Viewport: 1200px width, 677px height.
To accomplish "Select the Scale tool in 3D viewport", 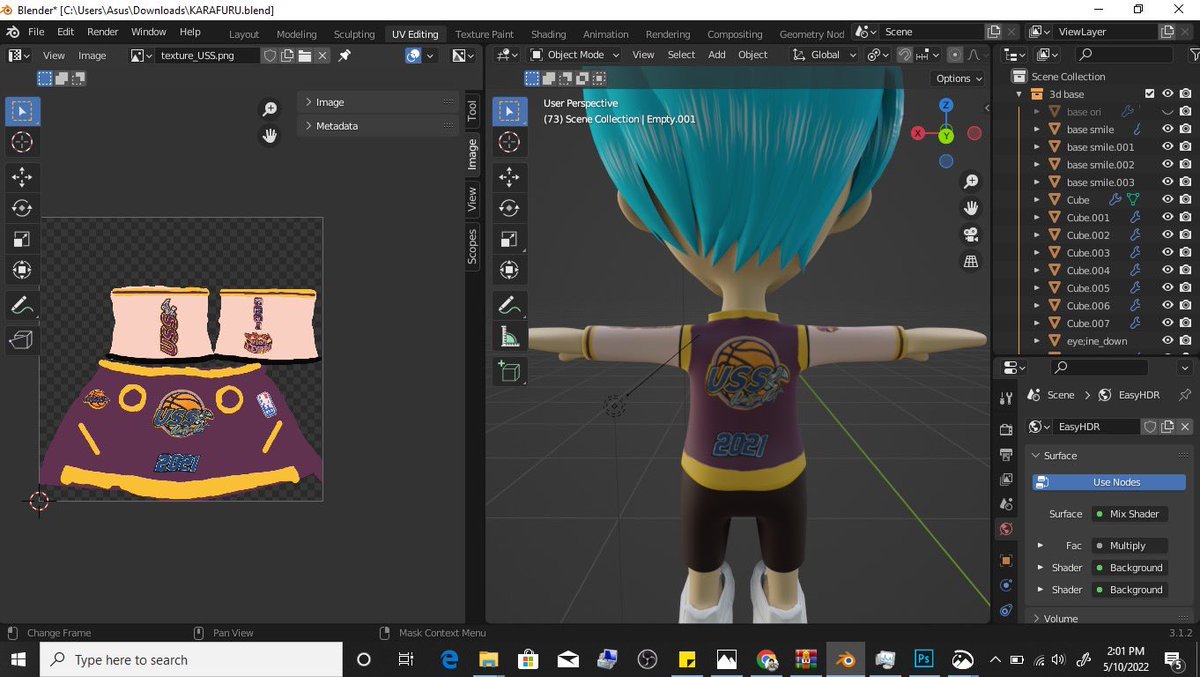I will click(x=509, y=239).
